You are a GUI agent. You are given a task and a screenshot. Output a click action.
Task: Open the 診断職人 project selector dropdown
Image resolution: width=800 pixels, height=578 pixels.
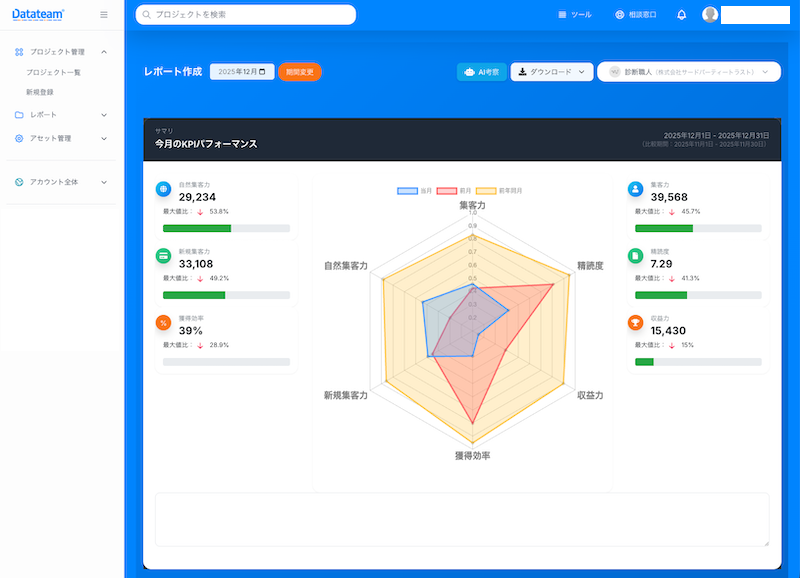tap(689, 72)
